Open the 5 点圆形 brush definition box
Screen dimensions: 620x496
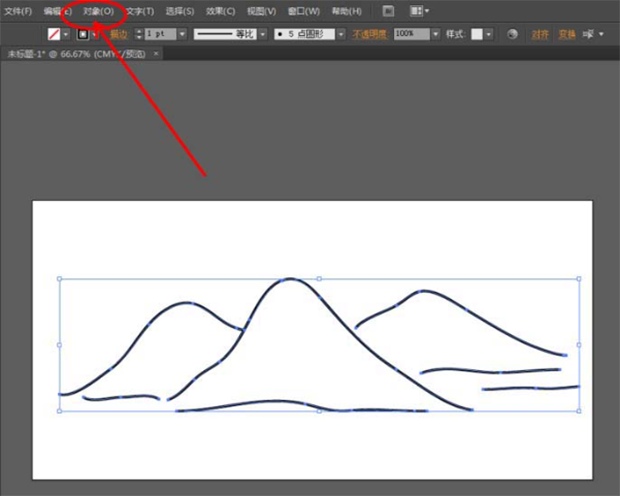(x=304, y=34)
